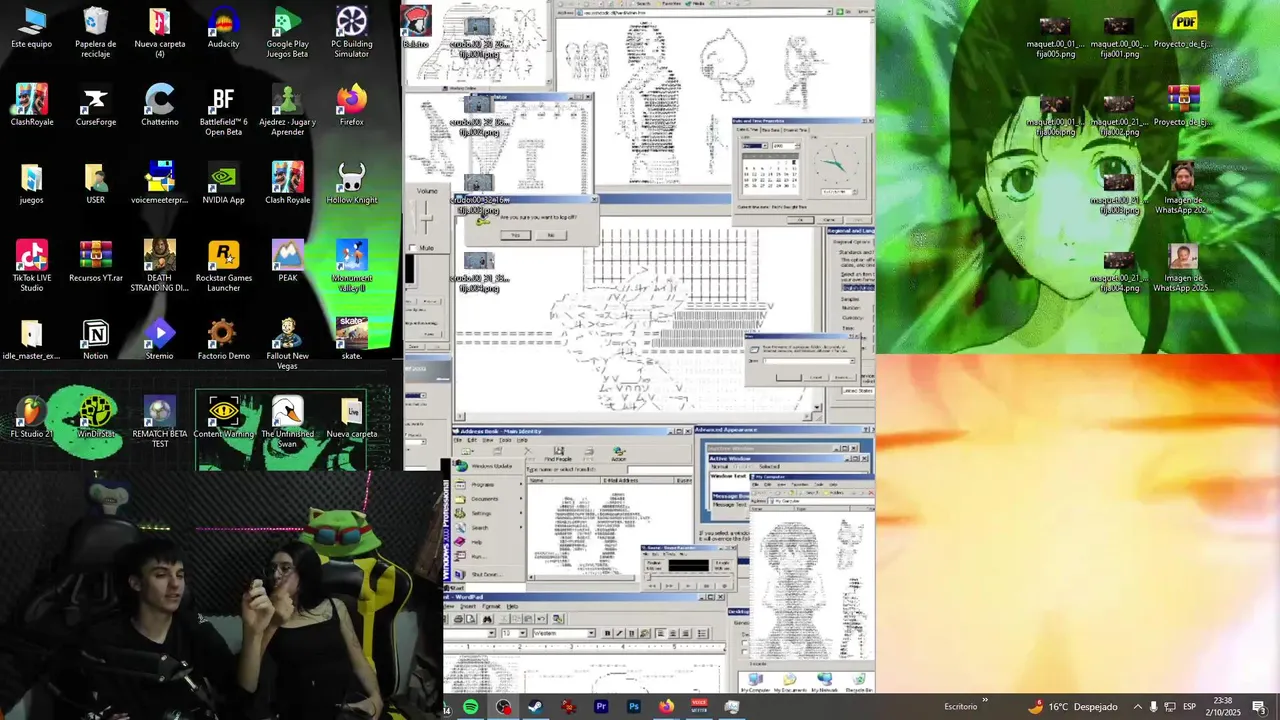Open NVIDIA App
The height and width of the screenshot is (720, 1280).
223,184
